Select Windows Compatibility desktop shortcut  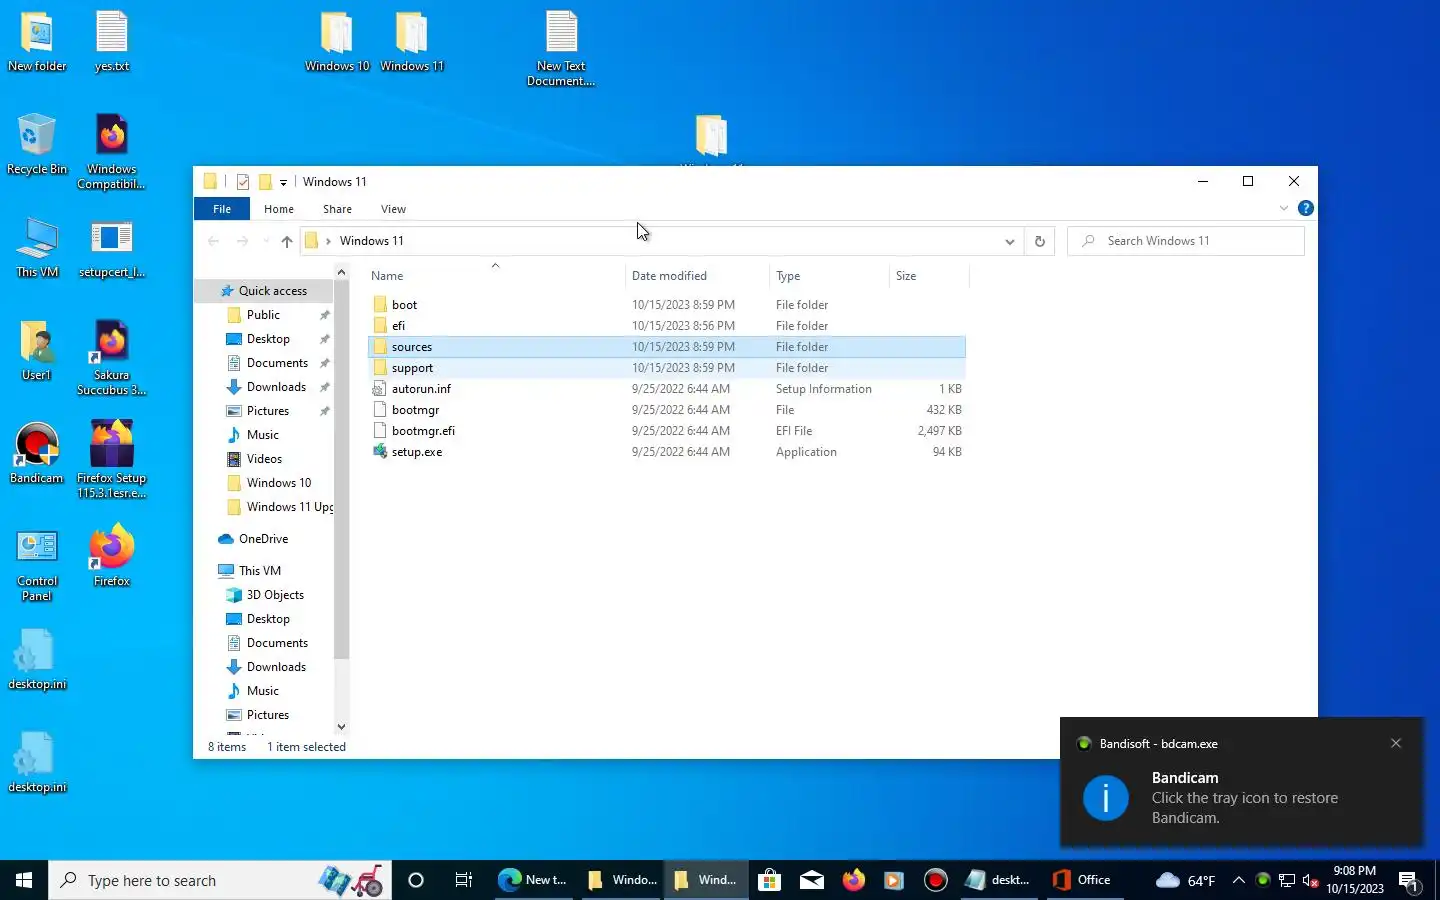pyautogui.click(x=111, y=152)
